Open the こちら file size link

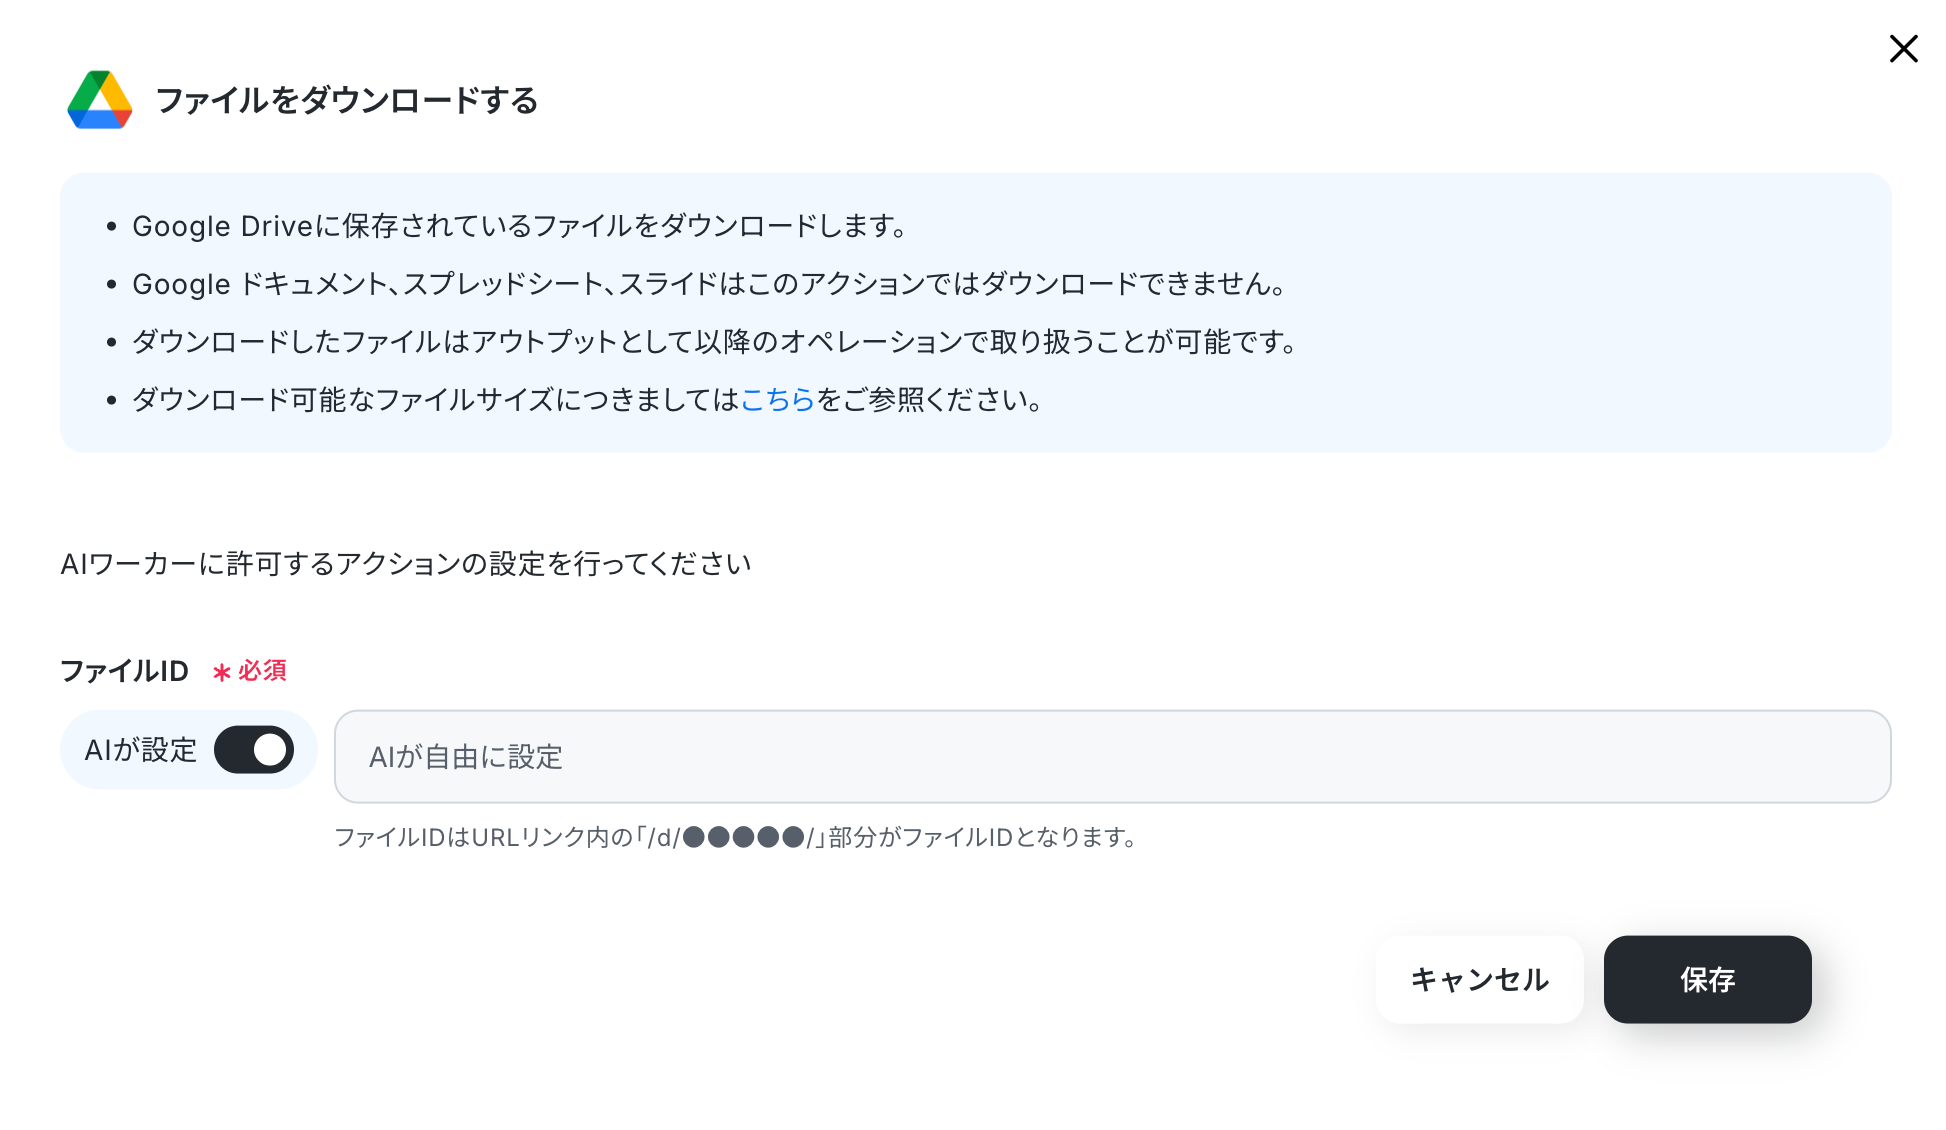point(777,400)
